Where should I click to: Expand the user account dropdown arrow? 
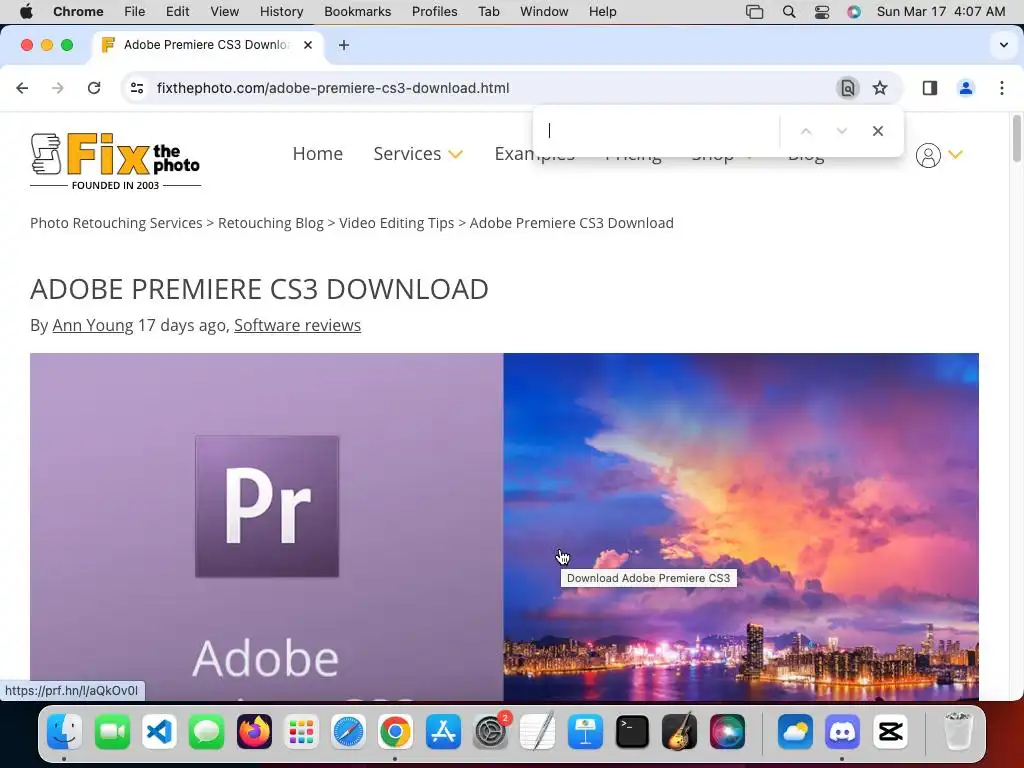[955, 155]
